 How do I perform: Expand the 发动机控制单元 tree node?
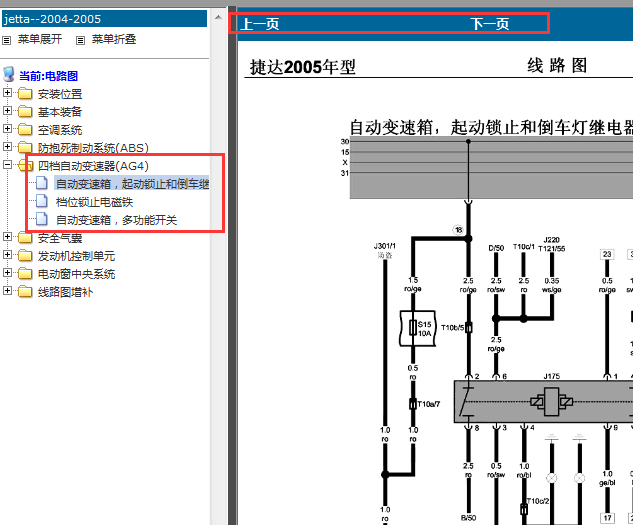(x=7, y=254)
